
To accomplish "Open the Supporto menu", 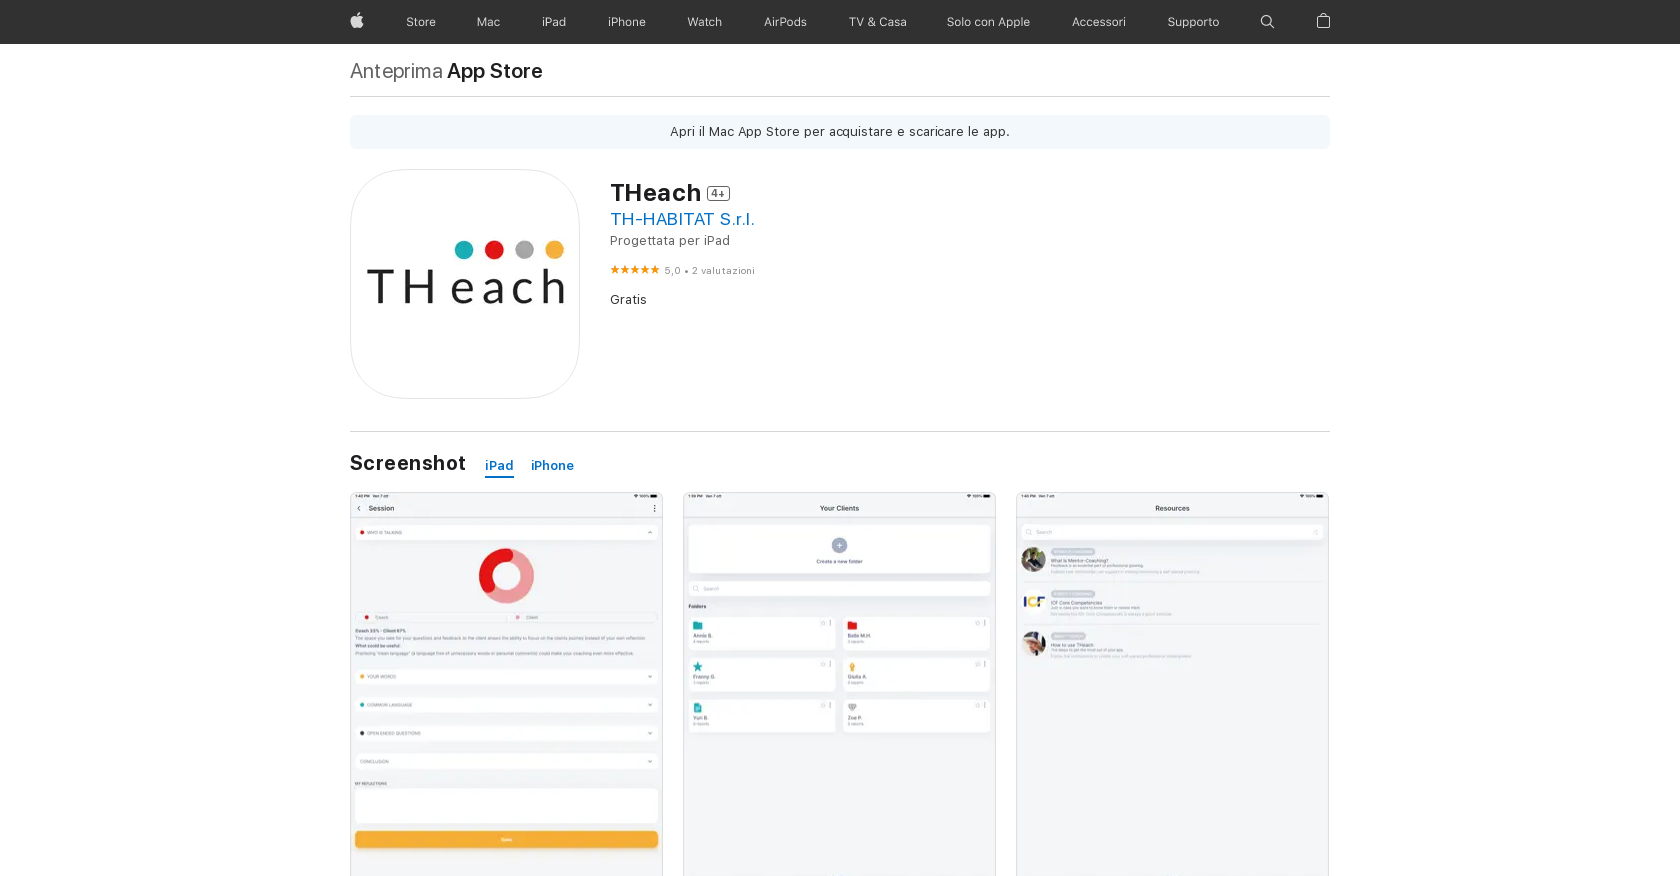I will click(x=1193, y=22).
